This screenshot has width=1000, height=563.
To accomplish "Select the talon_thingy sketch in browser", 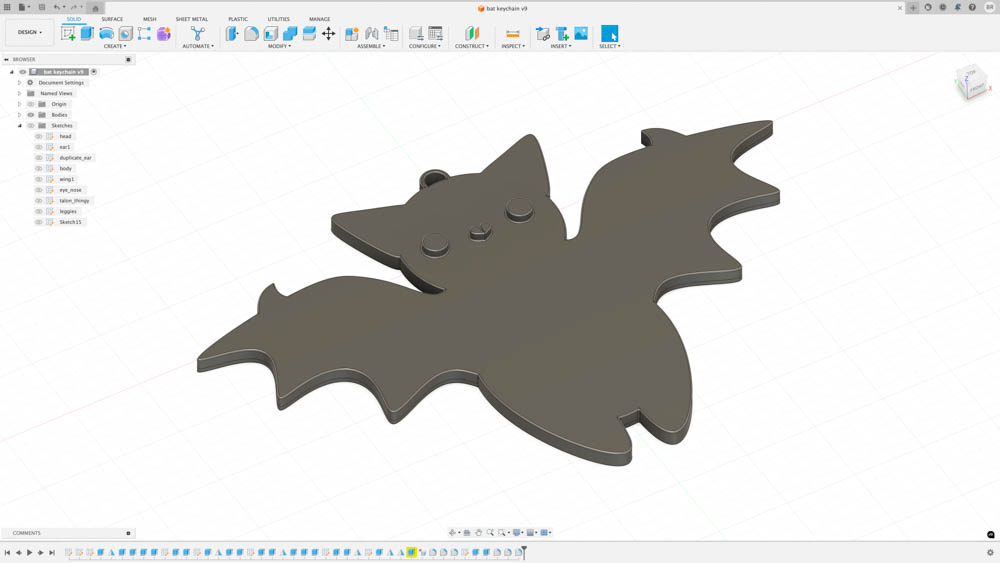I will [x=74, y=201].
